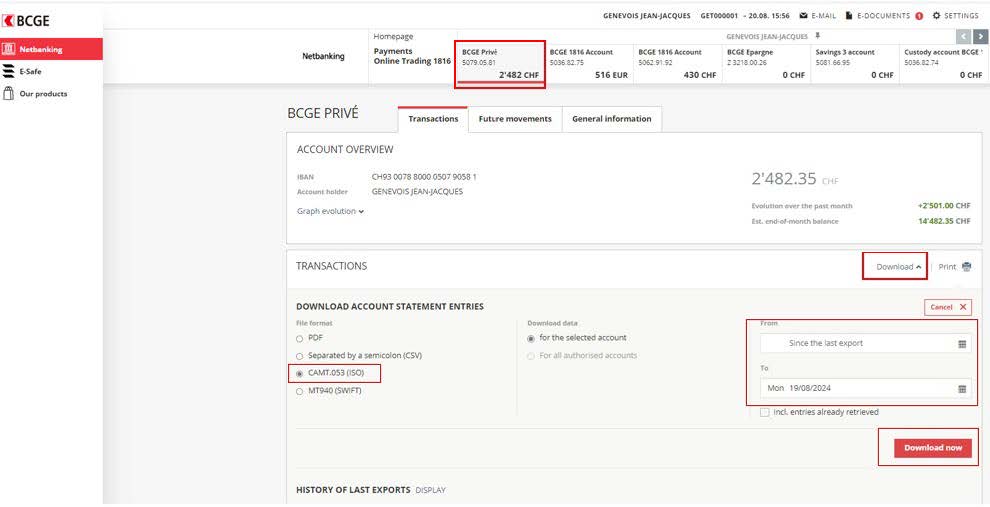The width and height of the screenshot is (990, 507).
Task: Click the E-Safe stack icon
Action: click(8, 71)
